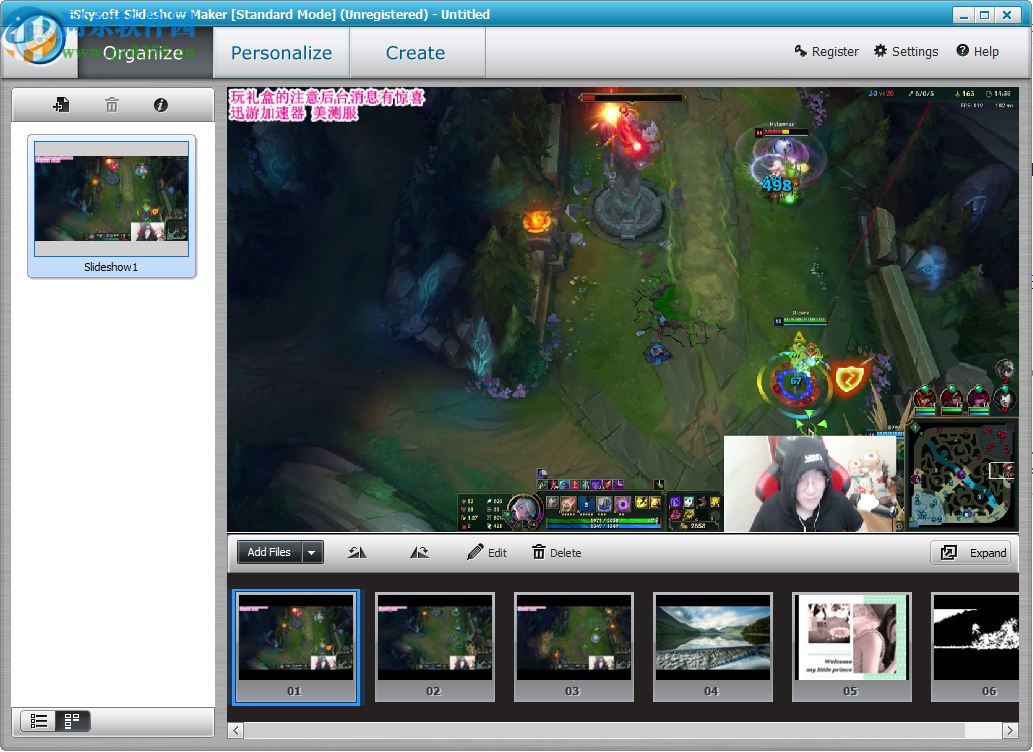
Task: Edit the selected slide with the pencil icon
Action: [487, 551]
